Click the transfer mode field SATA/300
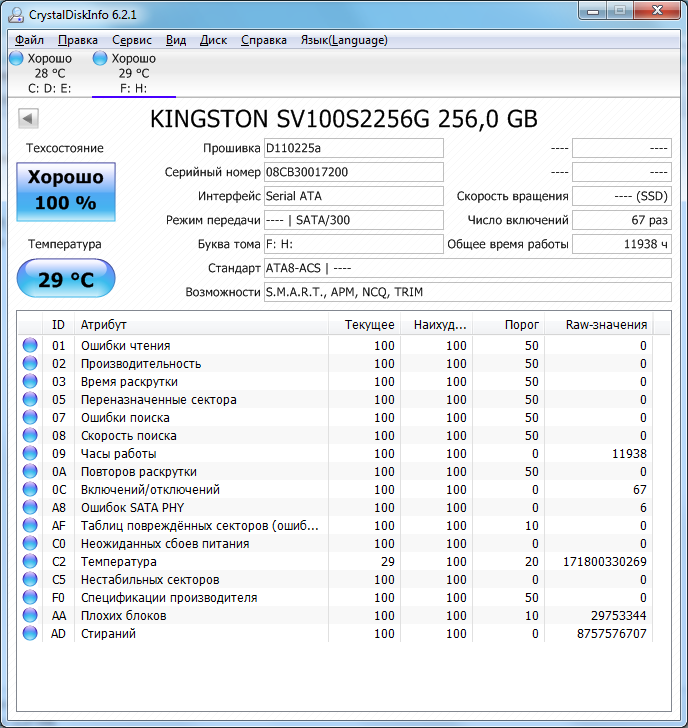 [x=354, y=220]
